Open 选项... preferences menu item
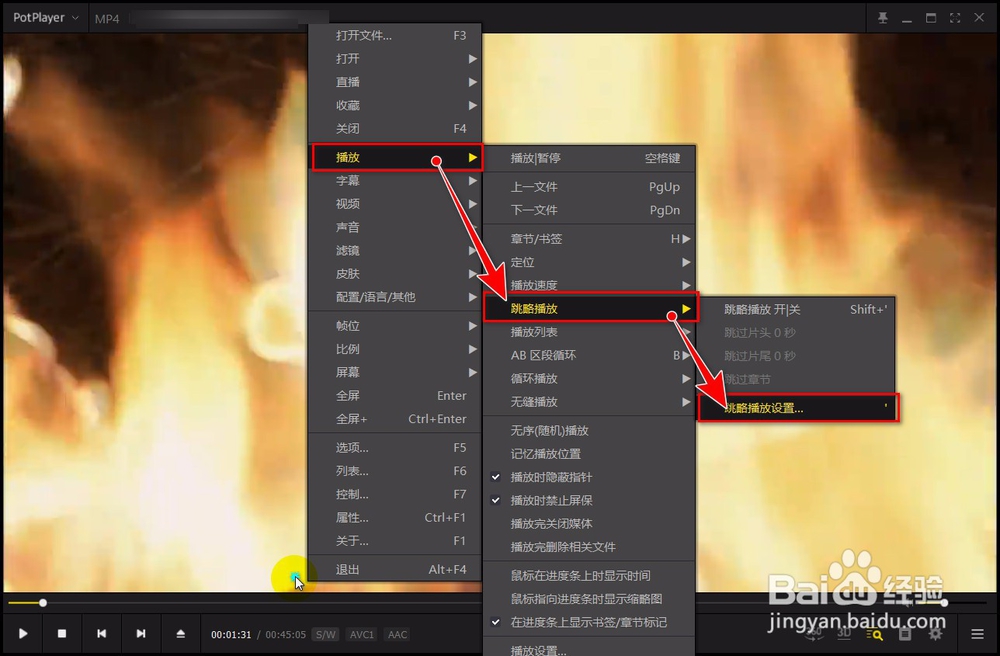The height and width of the screenshot is (656, 1000). pyautogui.click(x=395, y=448)
